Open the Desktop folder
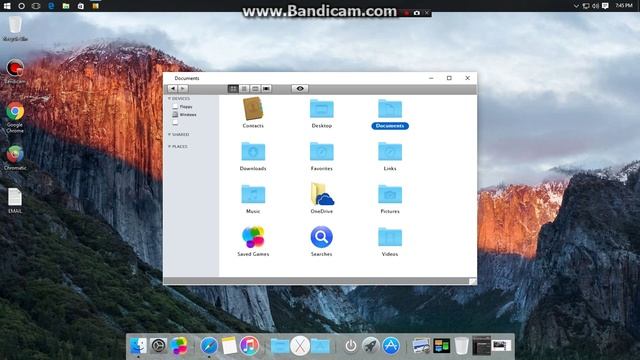This screenshot has width=640, height=360. tap(322, 109)
